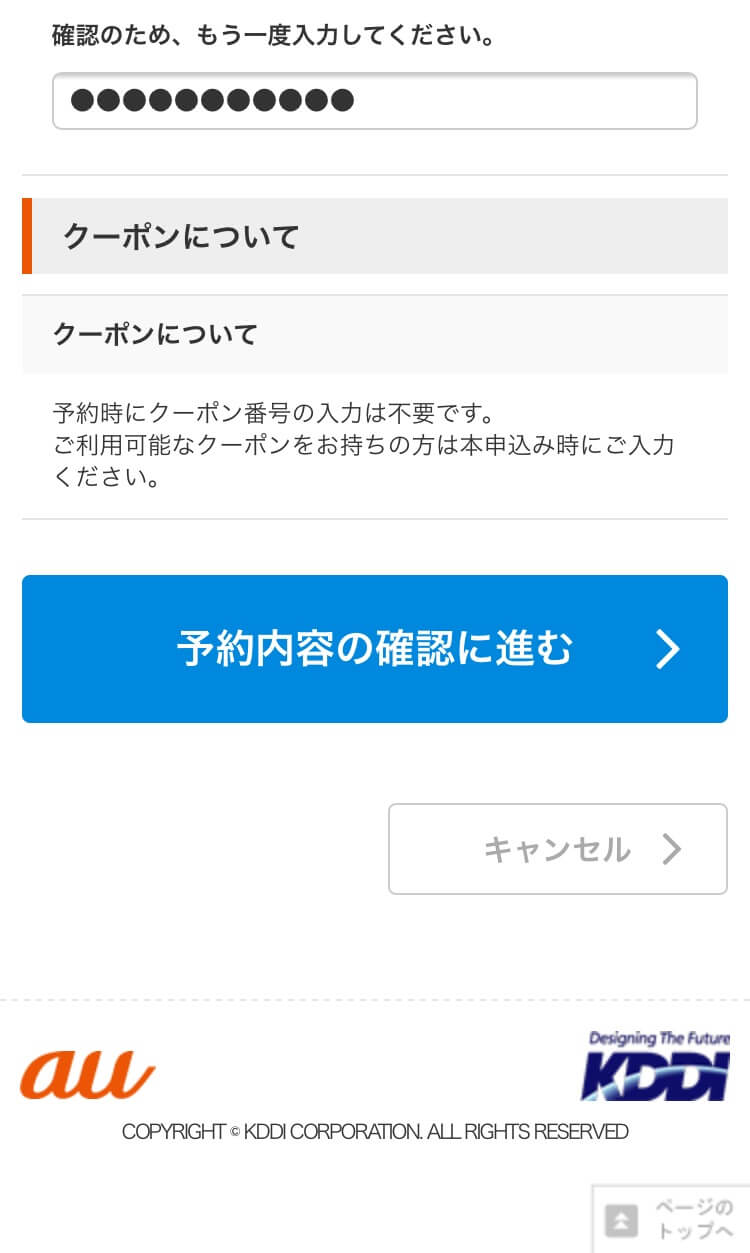Click the orange accent bar on coupon header

[27, 236]
